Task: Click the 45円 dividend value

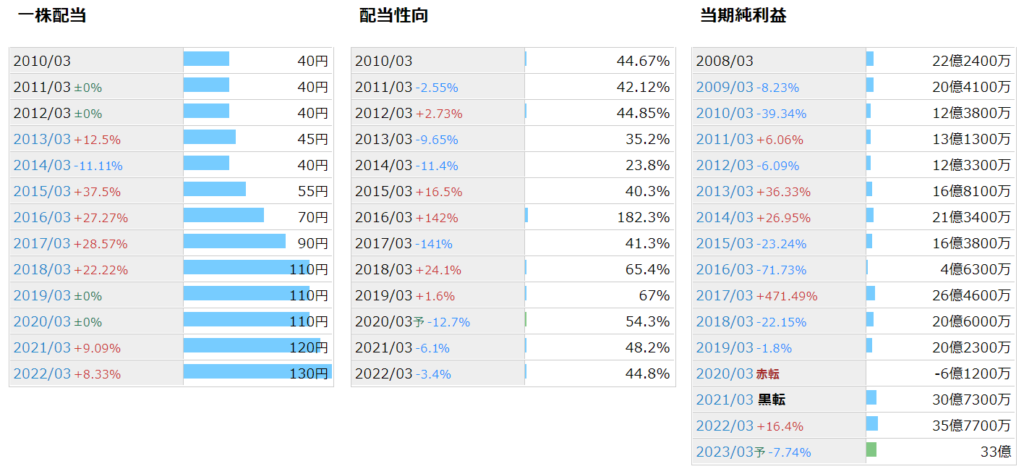Action: tap(313, 140)
